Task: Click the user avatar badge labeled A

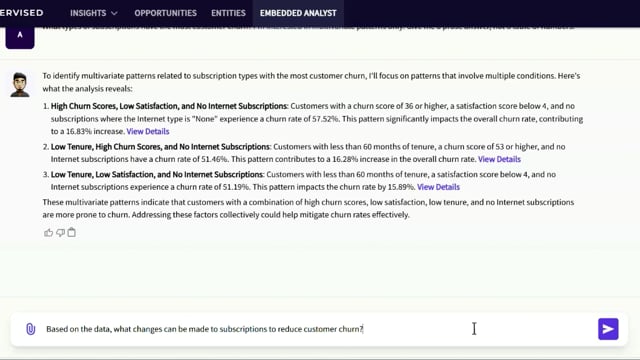Action: pyautogui.click(x=20, y=38)
